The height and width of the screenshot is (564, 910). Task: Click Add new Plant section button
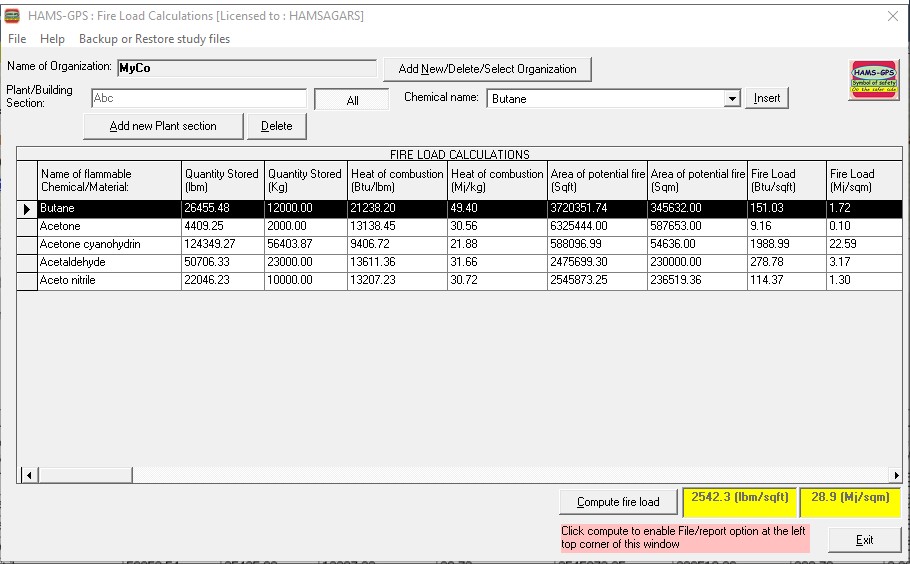click(x=163, y=126)
